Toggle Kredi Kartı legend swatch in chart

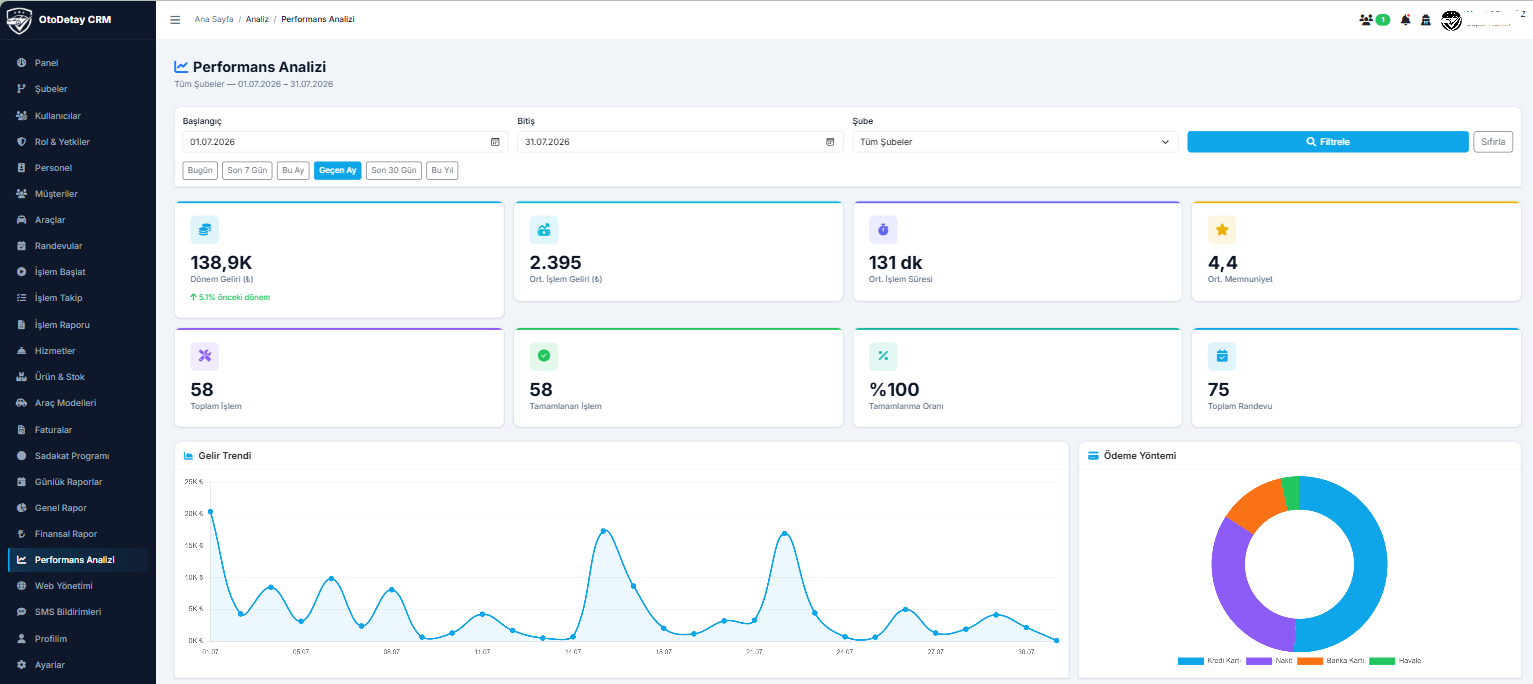(x=1191, y=661)
